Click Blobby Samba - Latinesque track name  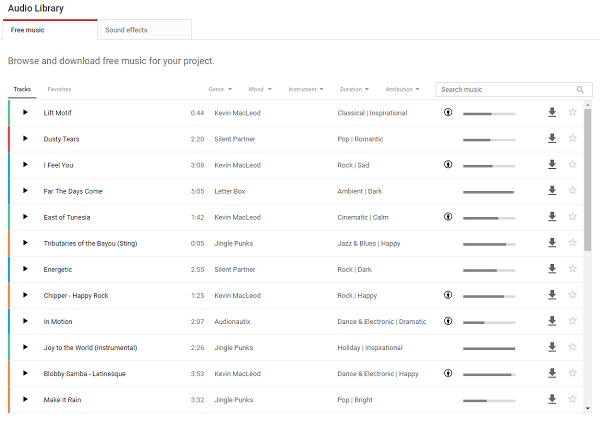(x=85, y=374)
